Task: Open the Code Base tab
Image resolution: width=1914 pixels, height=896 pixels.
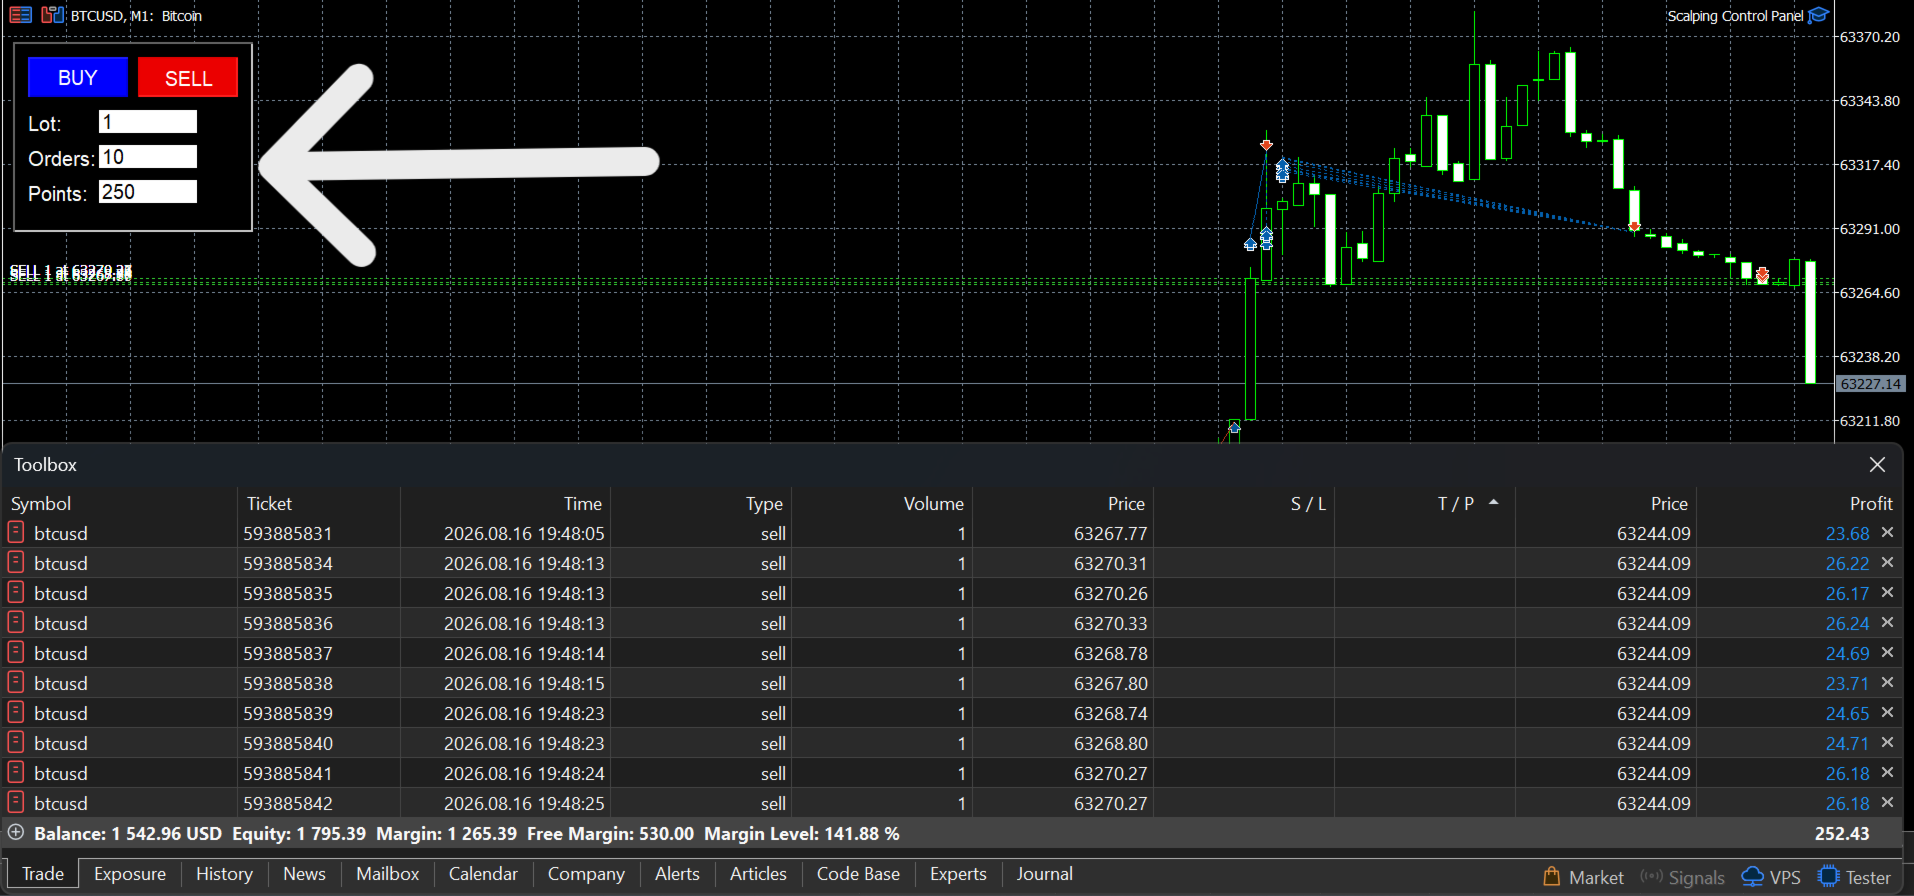Action: point(858,874)
